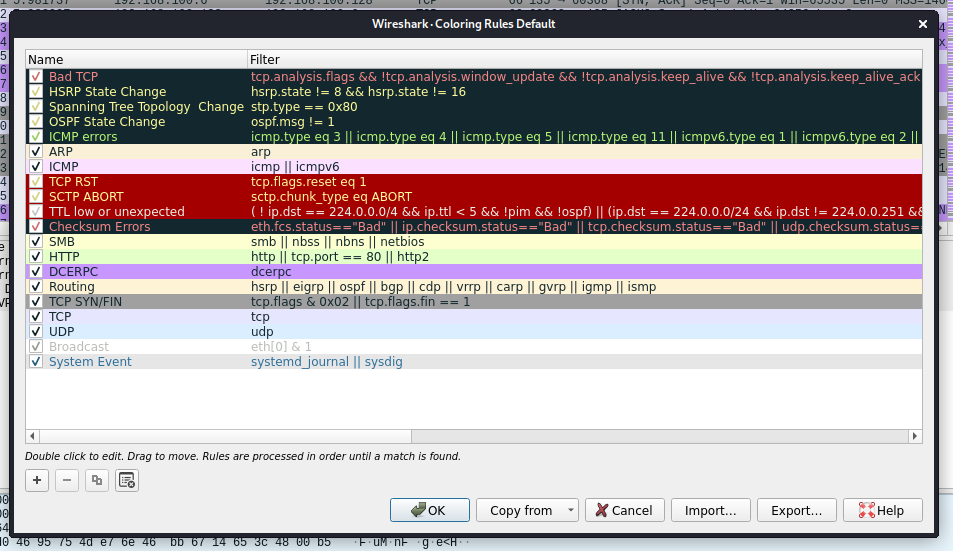This screenshot has height=551, width=953.
Task: Click Export... to save rules
Action: coord(796,510)
